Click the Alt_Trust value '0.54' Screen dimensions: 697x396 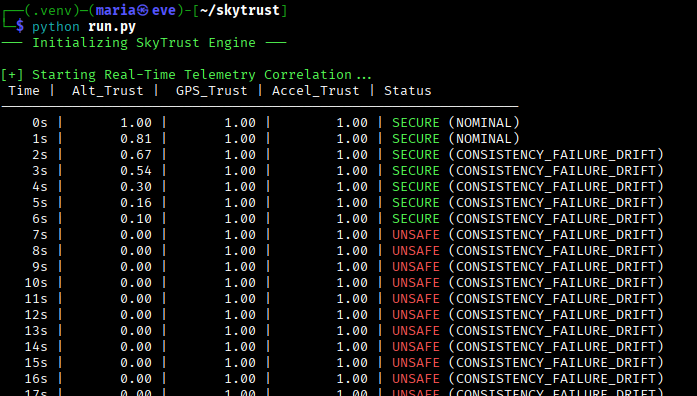(136, 171)
